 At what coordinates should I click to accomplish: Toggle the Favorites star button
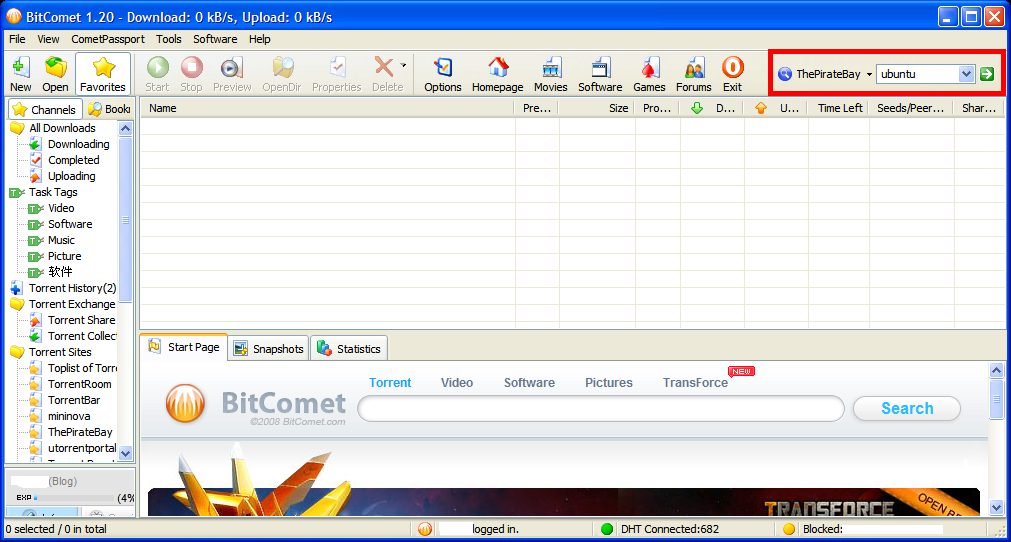point(103,74)
